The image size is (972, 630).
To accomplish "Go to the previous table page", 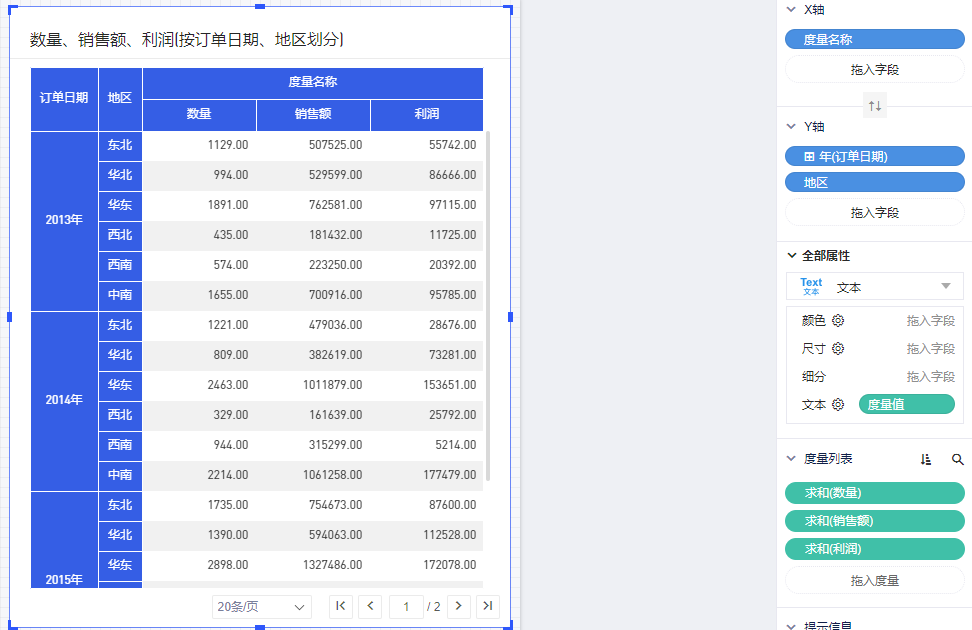I will tap(370, 606).
